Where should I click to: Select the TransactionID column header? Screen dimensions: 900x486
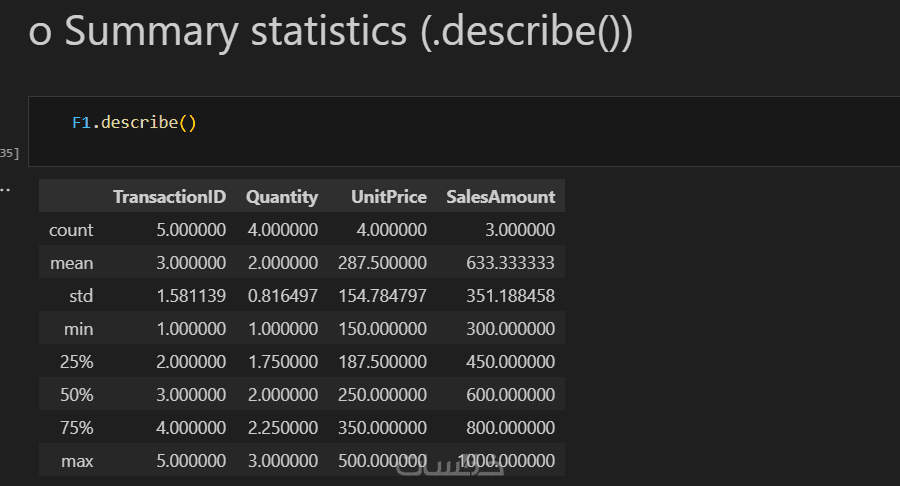tap(169, 197)
